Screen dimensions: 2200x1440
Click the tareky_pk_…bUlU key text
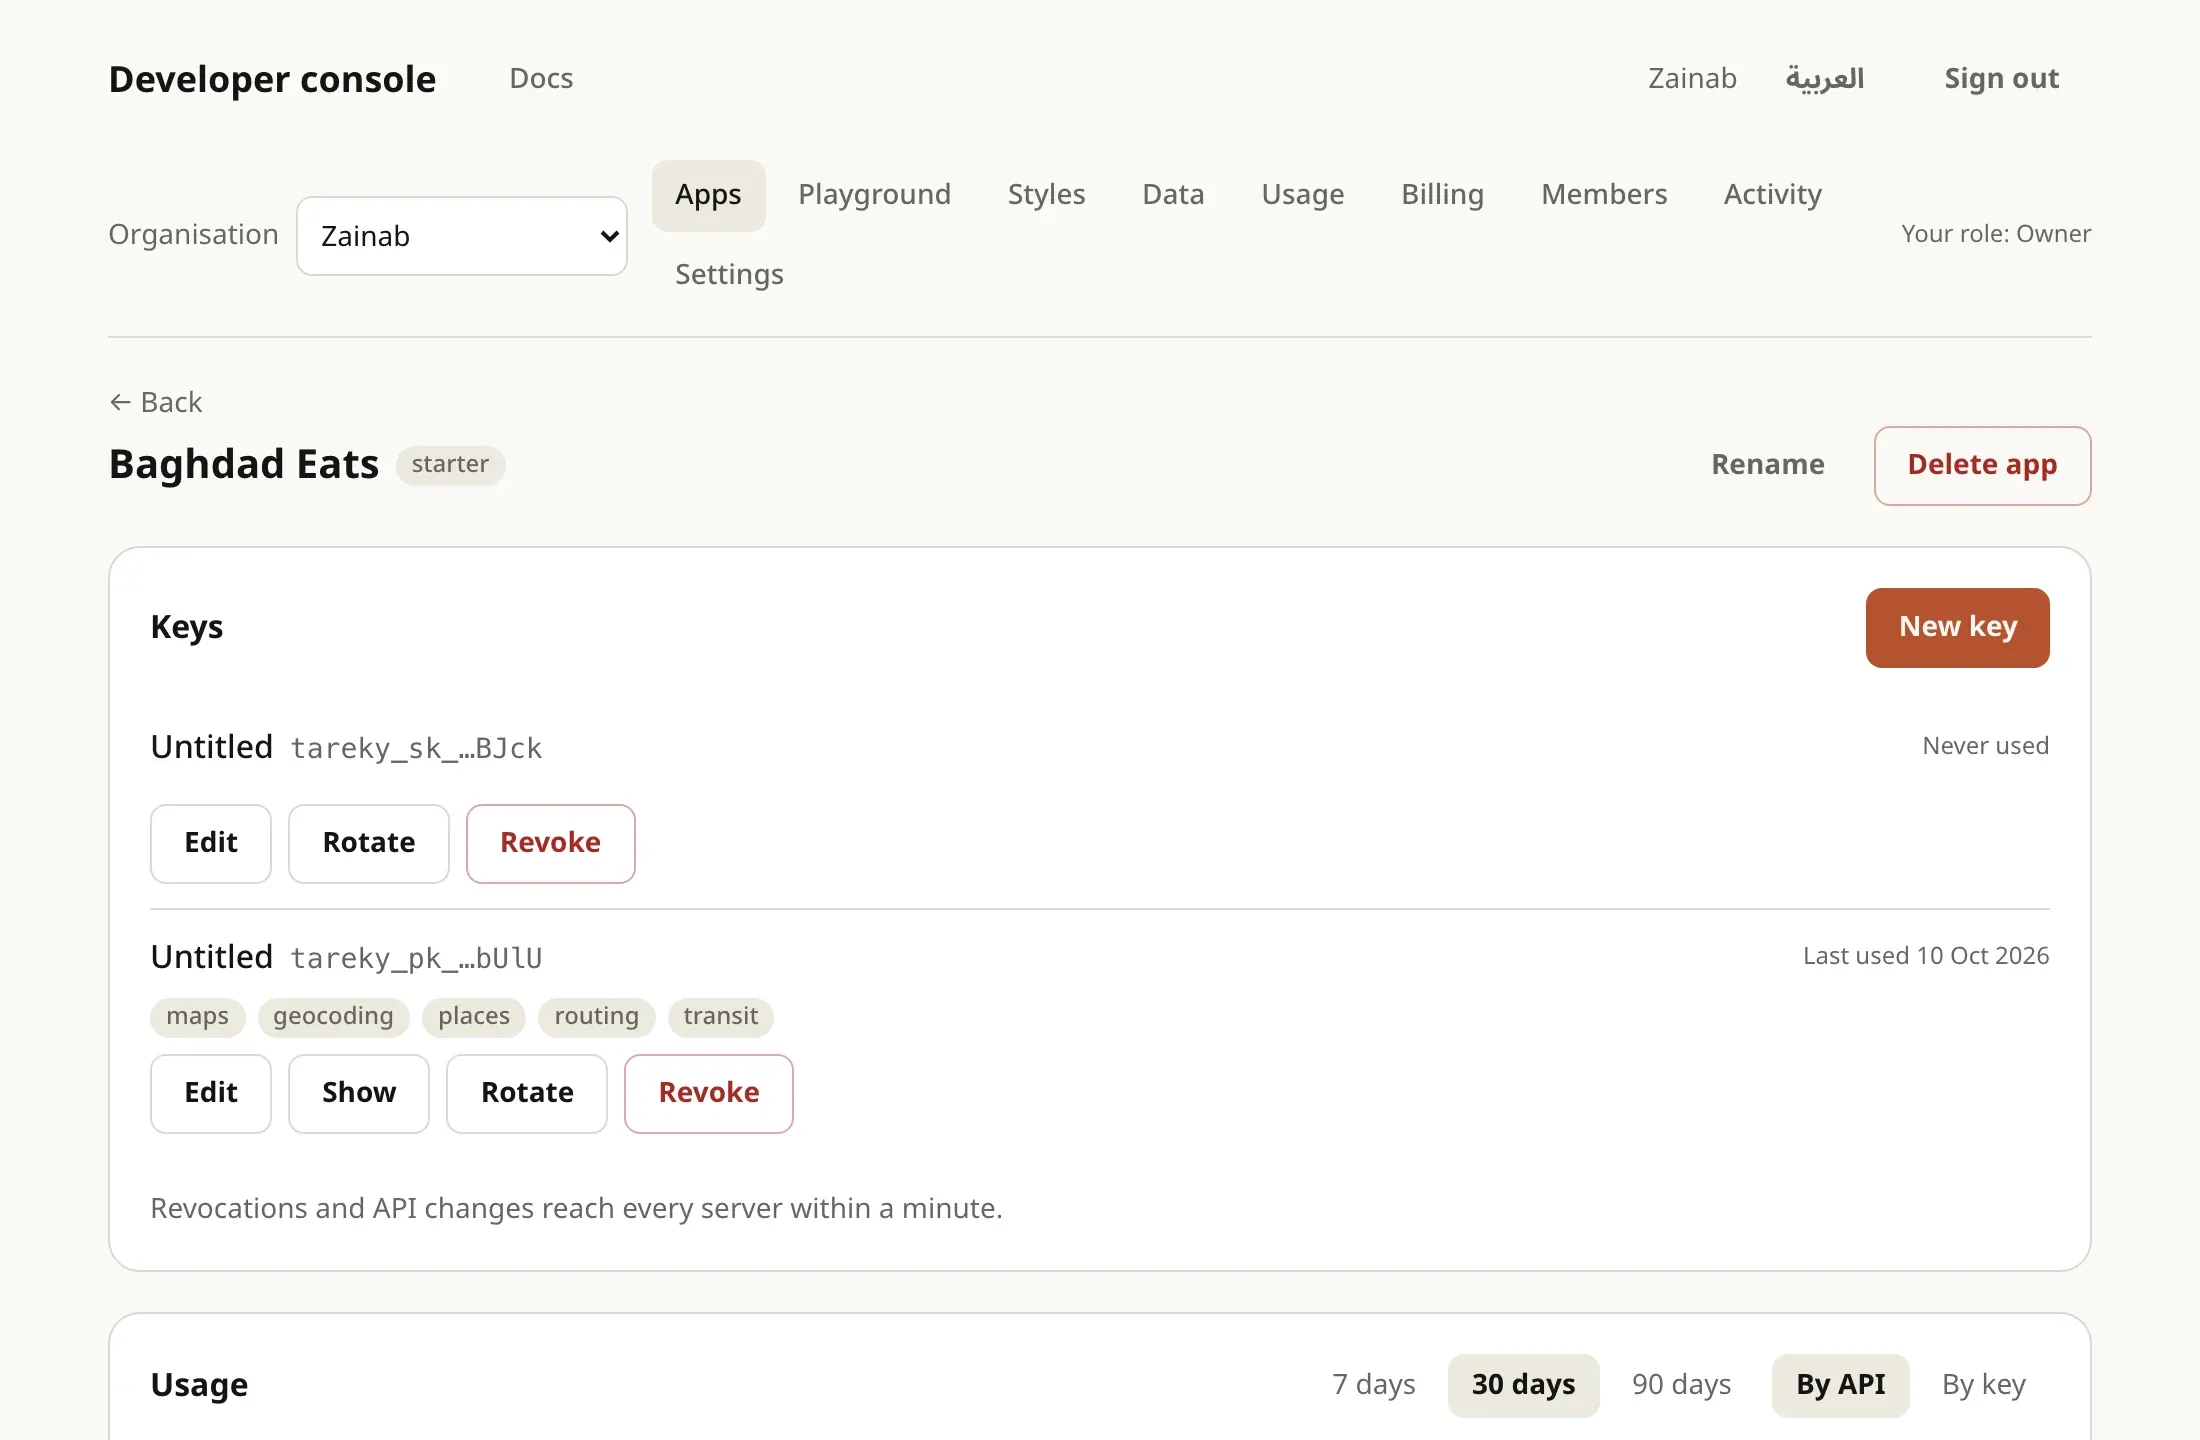point(416,958)
